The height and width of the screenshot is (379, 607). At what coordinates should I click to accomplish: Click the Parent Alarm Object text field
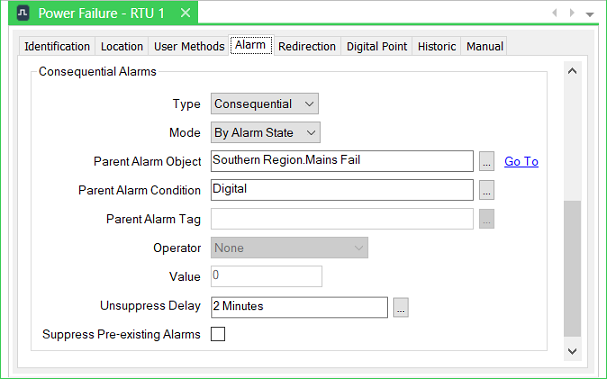(342, 161)
